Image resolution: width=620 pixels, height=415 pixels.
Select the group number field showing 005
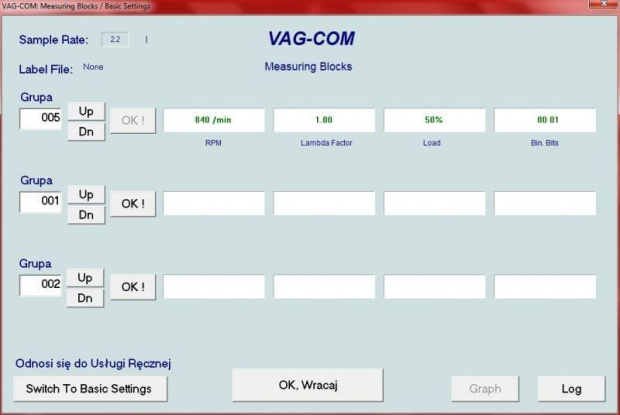coord(41,118)
